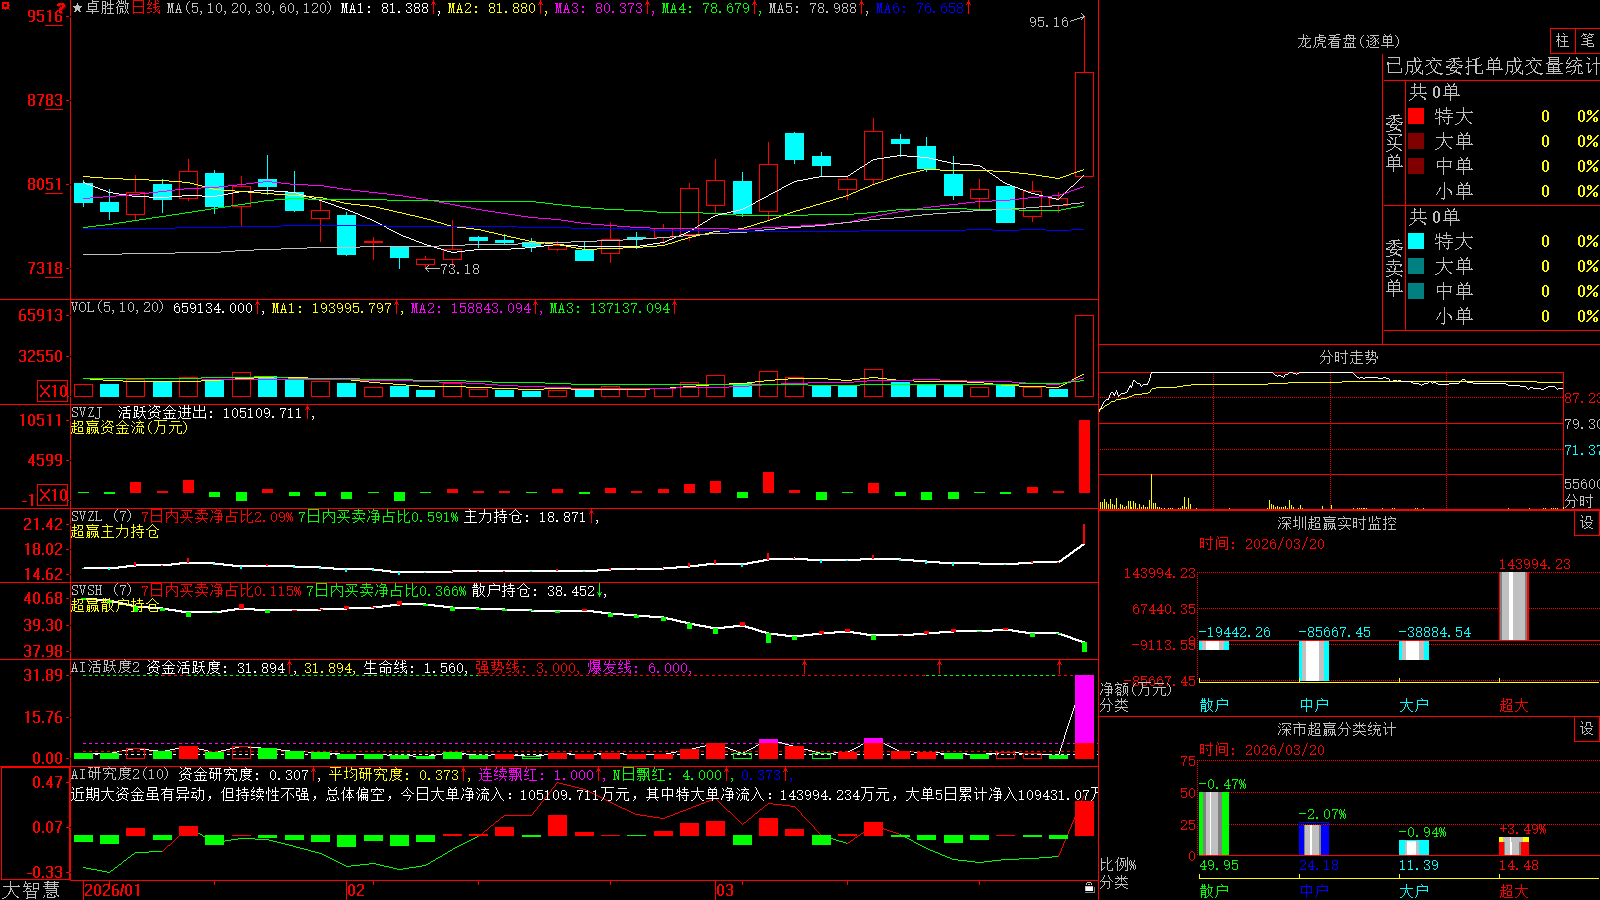This screenshot has height=900, width=1600.
Task: Click the 超大 14.48 percentage bar
Action: coord(1514,846)
